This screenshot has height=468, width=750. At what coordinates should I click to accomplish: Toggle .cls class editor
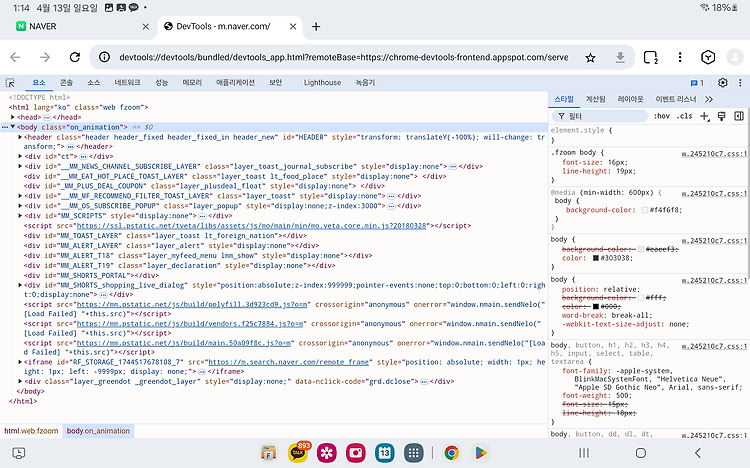(x=684, y=116)
